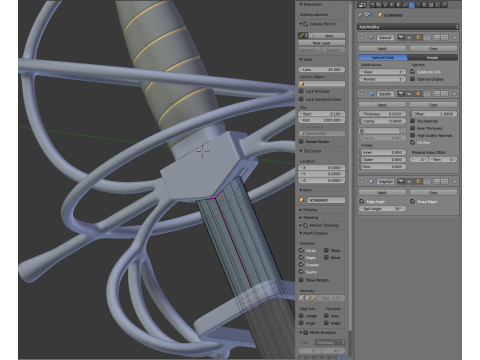Click the New Layer grease pencil button
The height and width of the screenshot is (360, 480).
[x=322, y=43]
